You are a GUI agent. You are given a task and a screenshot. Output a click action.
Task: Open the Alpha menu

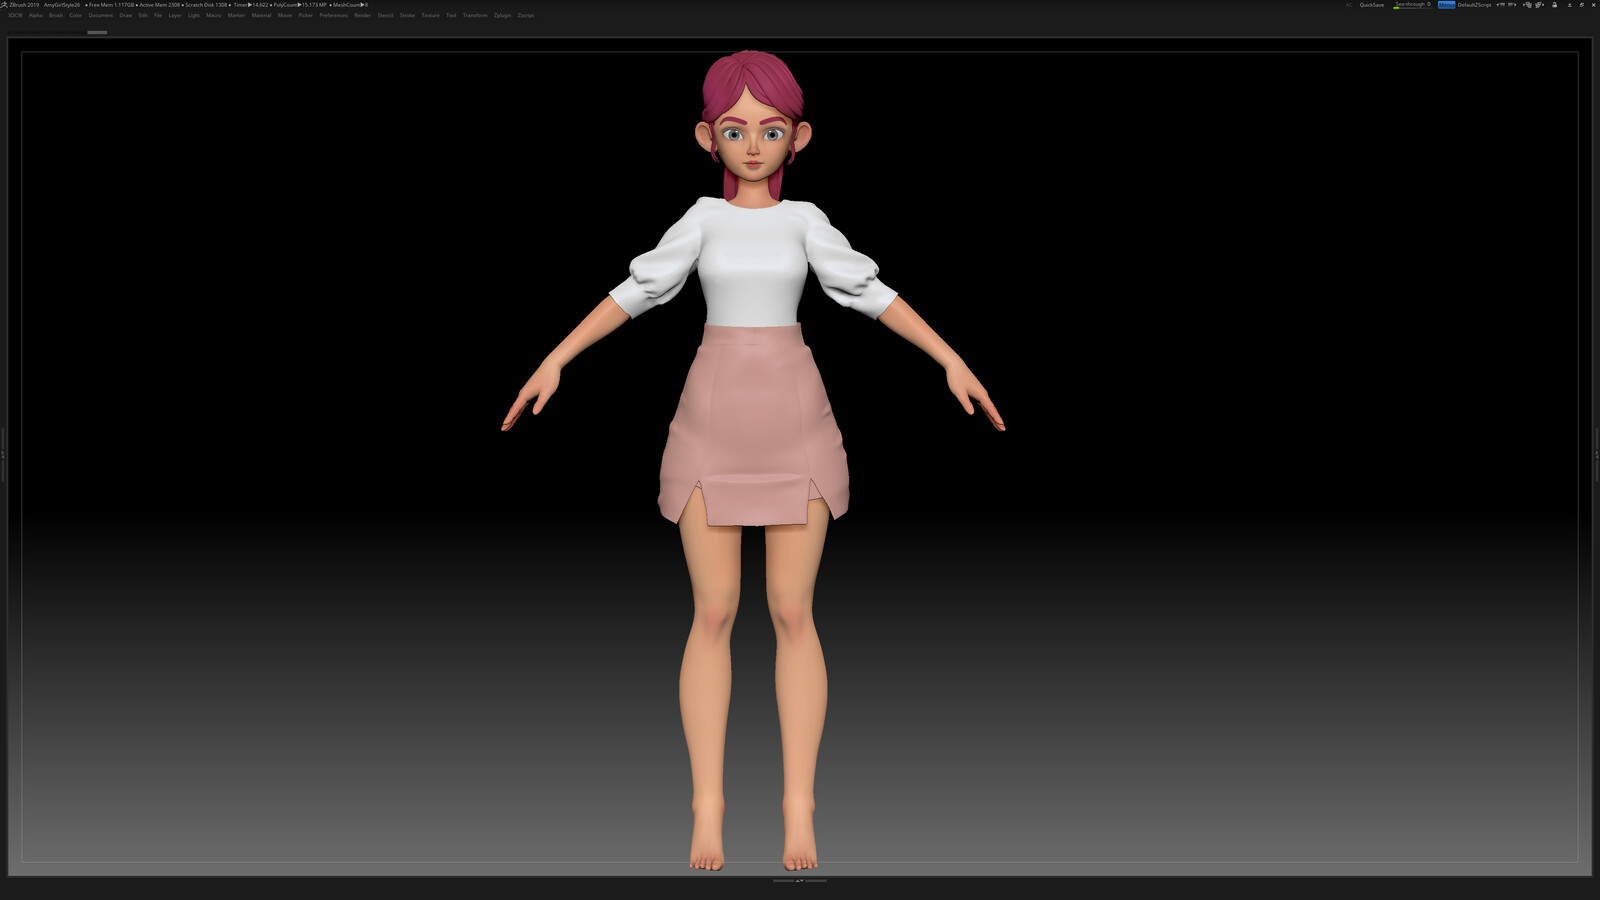click(36, 15)
